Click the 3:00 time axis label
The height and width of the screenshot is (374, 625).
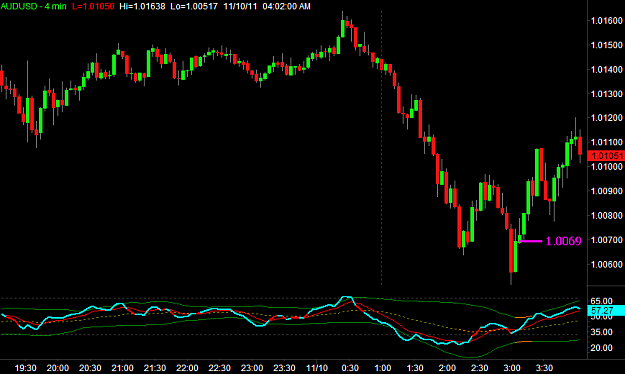pos(512,368)
